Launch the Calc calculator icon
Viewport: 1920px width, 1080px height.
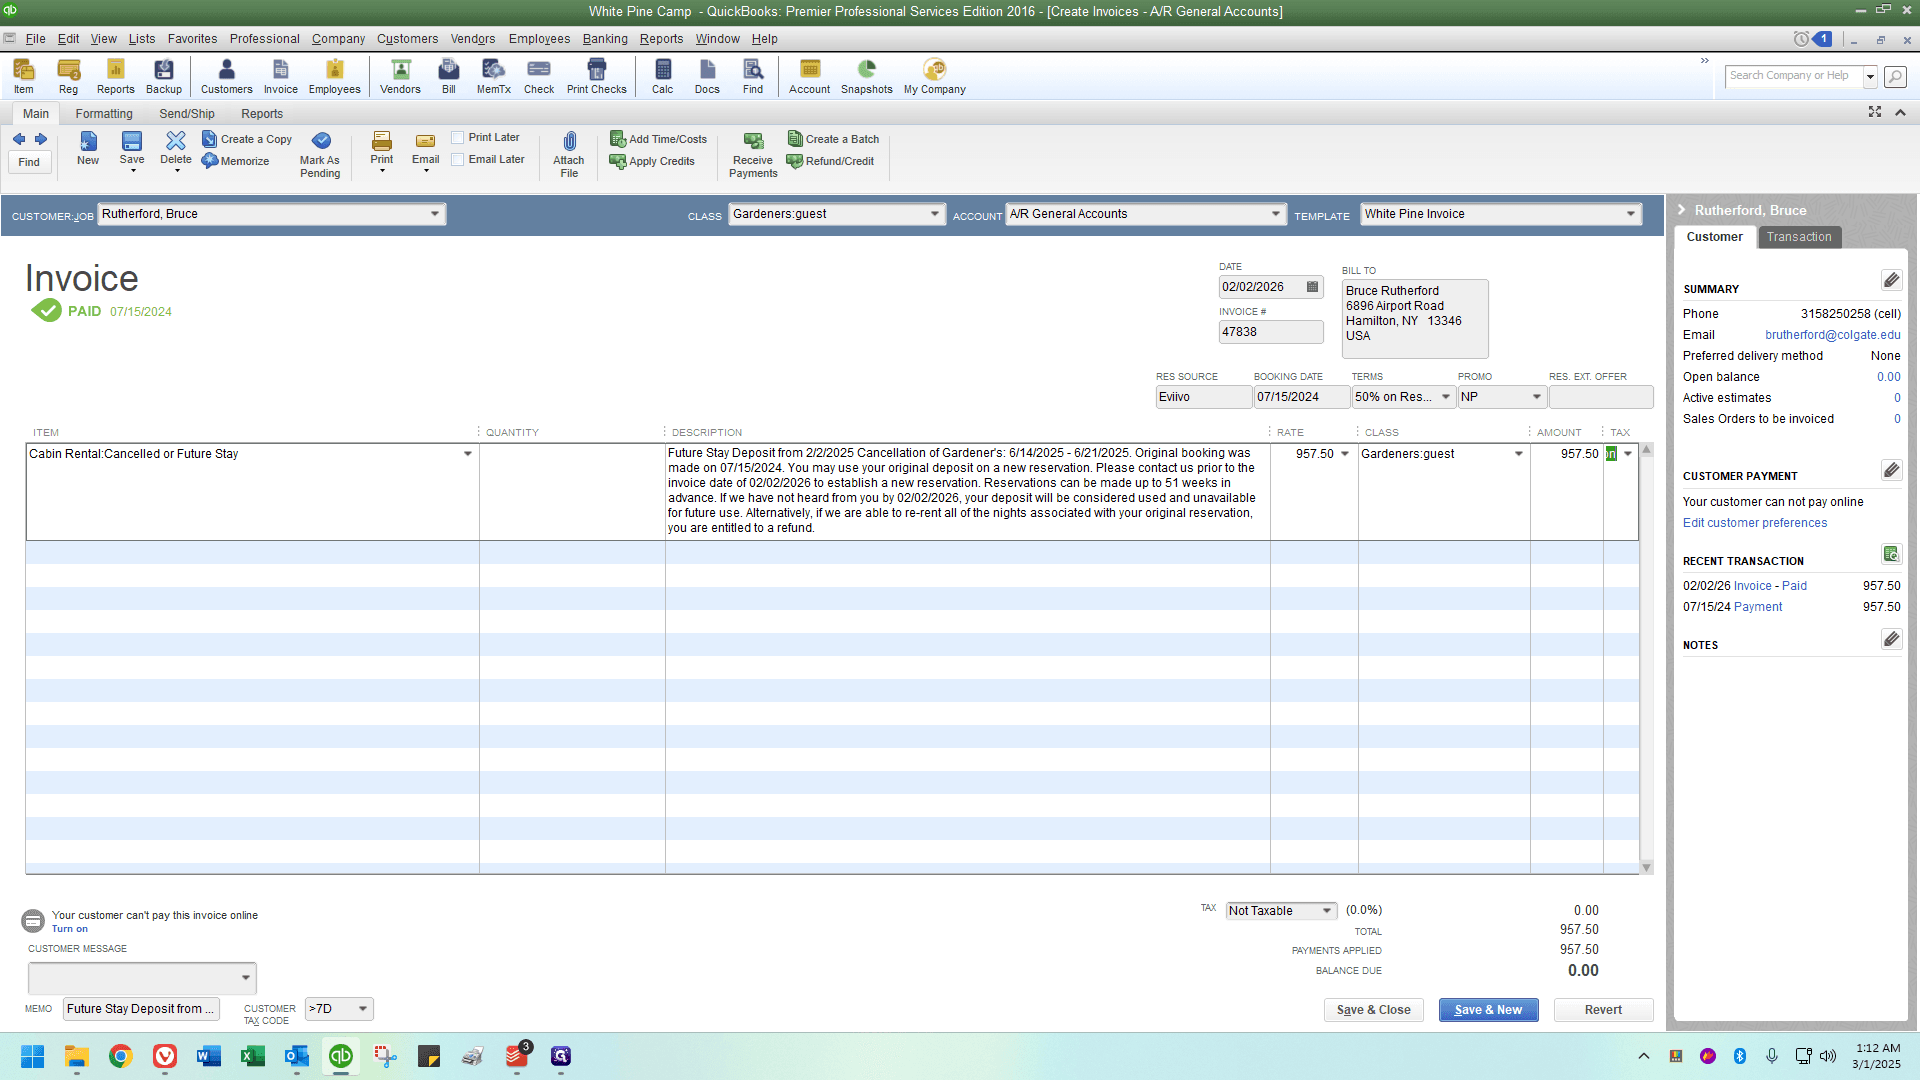[x=663, y=76]
